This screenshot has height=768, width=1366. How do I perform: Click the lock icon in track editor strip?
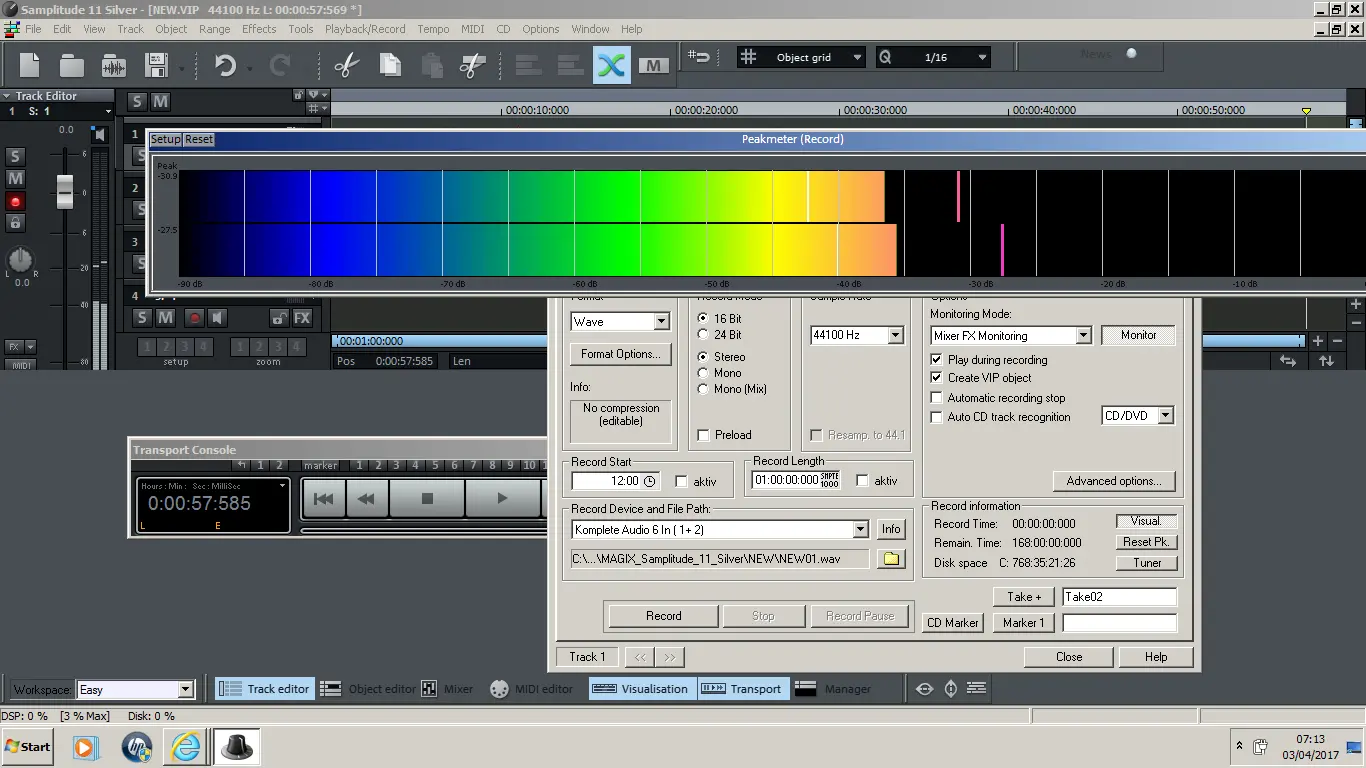15,222
